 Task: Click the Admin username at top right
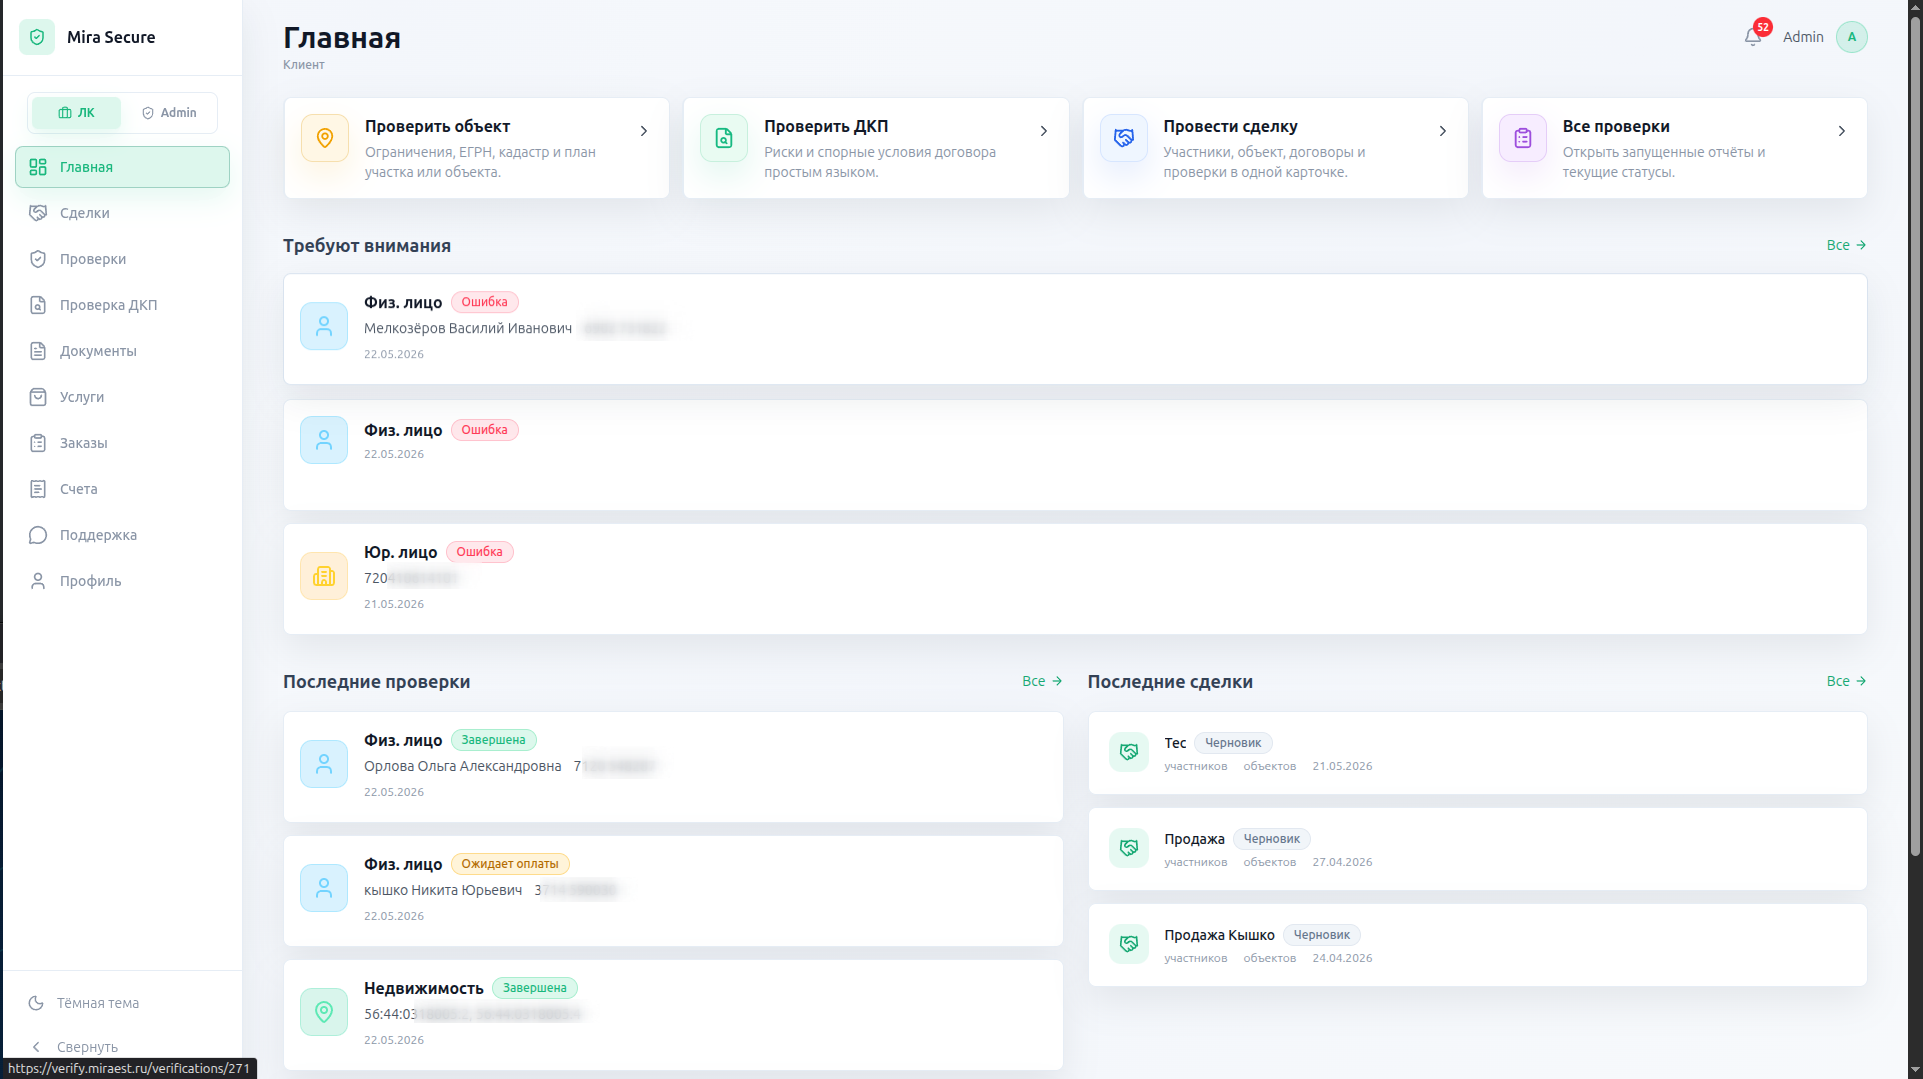pyautogui.click(x=1803, y=37)
